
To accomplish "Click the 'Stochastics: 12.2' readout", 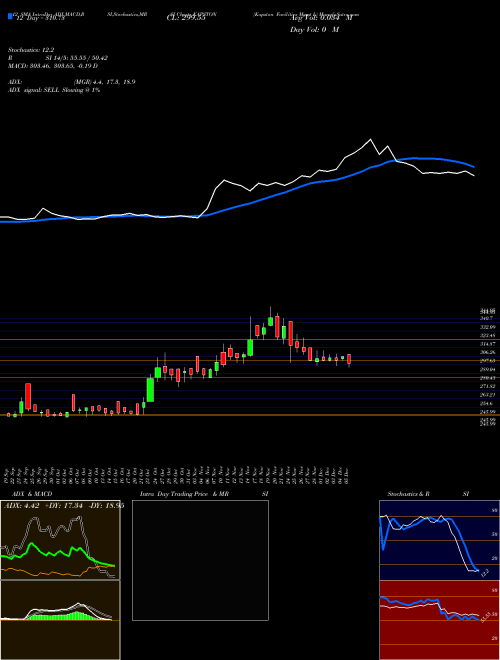I will coord(31,50).
